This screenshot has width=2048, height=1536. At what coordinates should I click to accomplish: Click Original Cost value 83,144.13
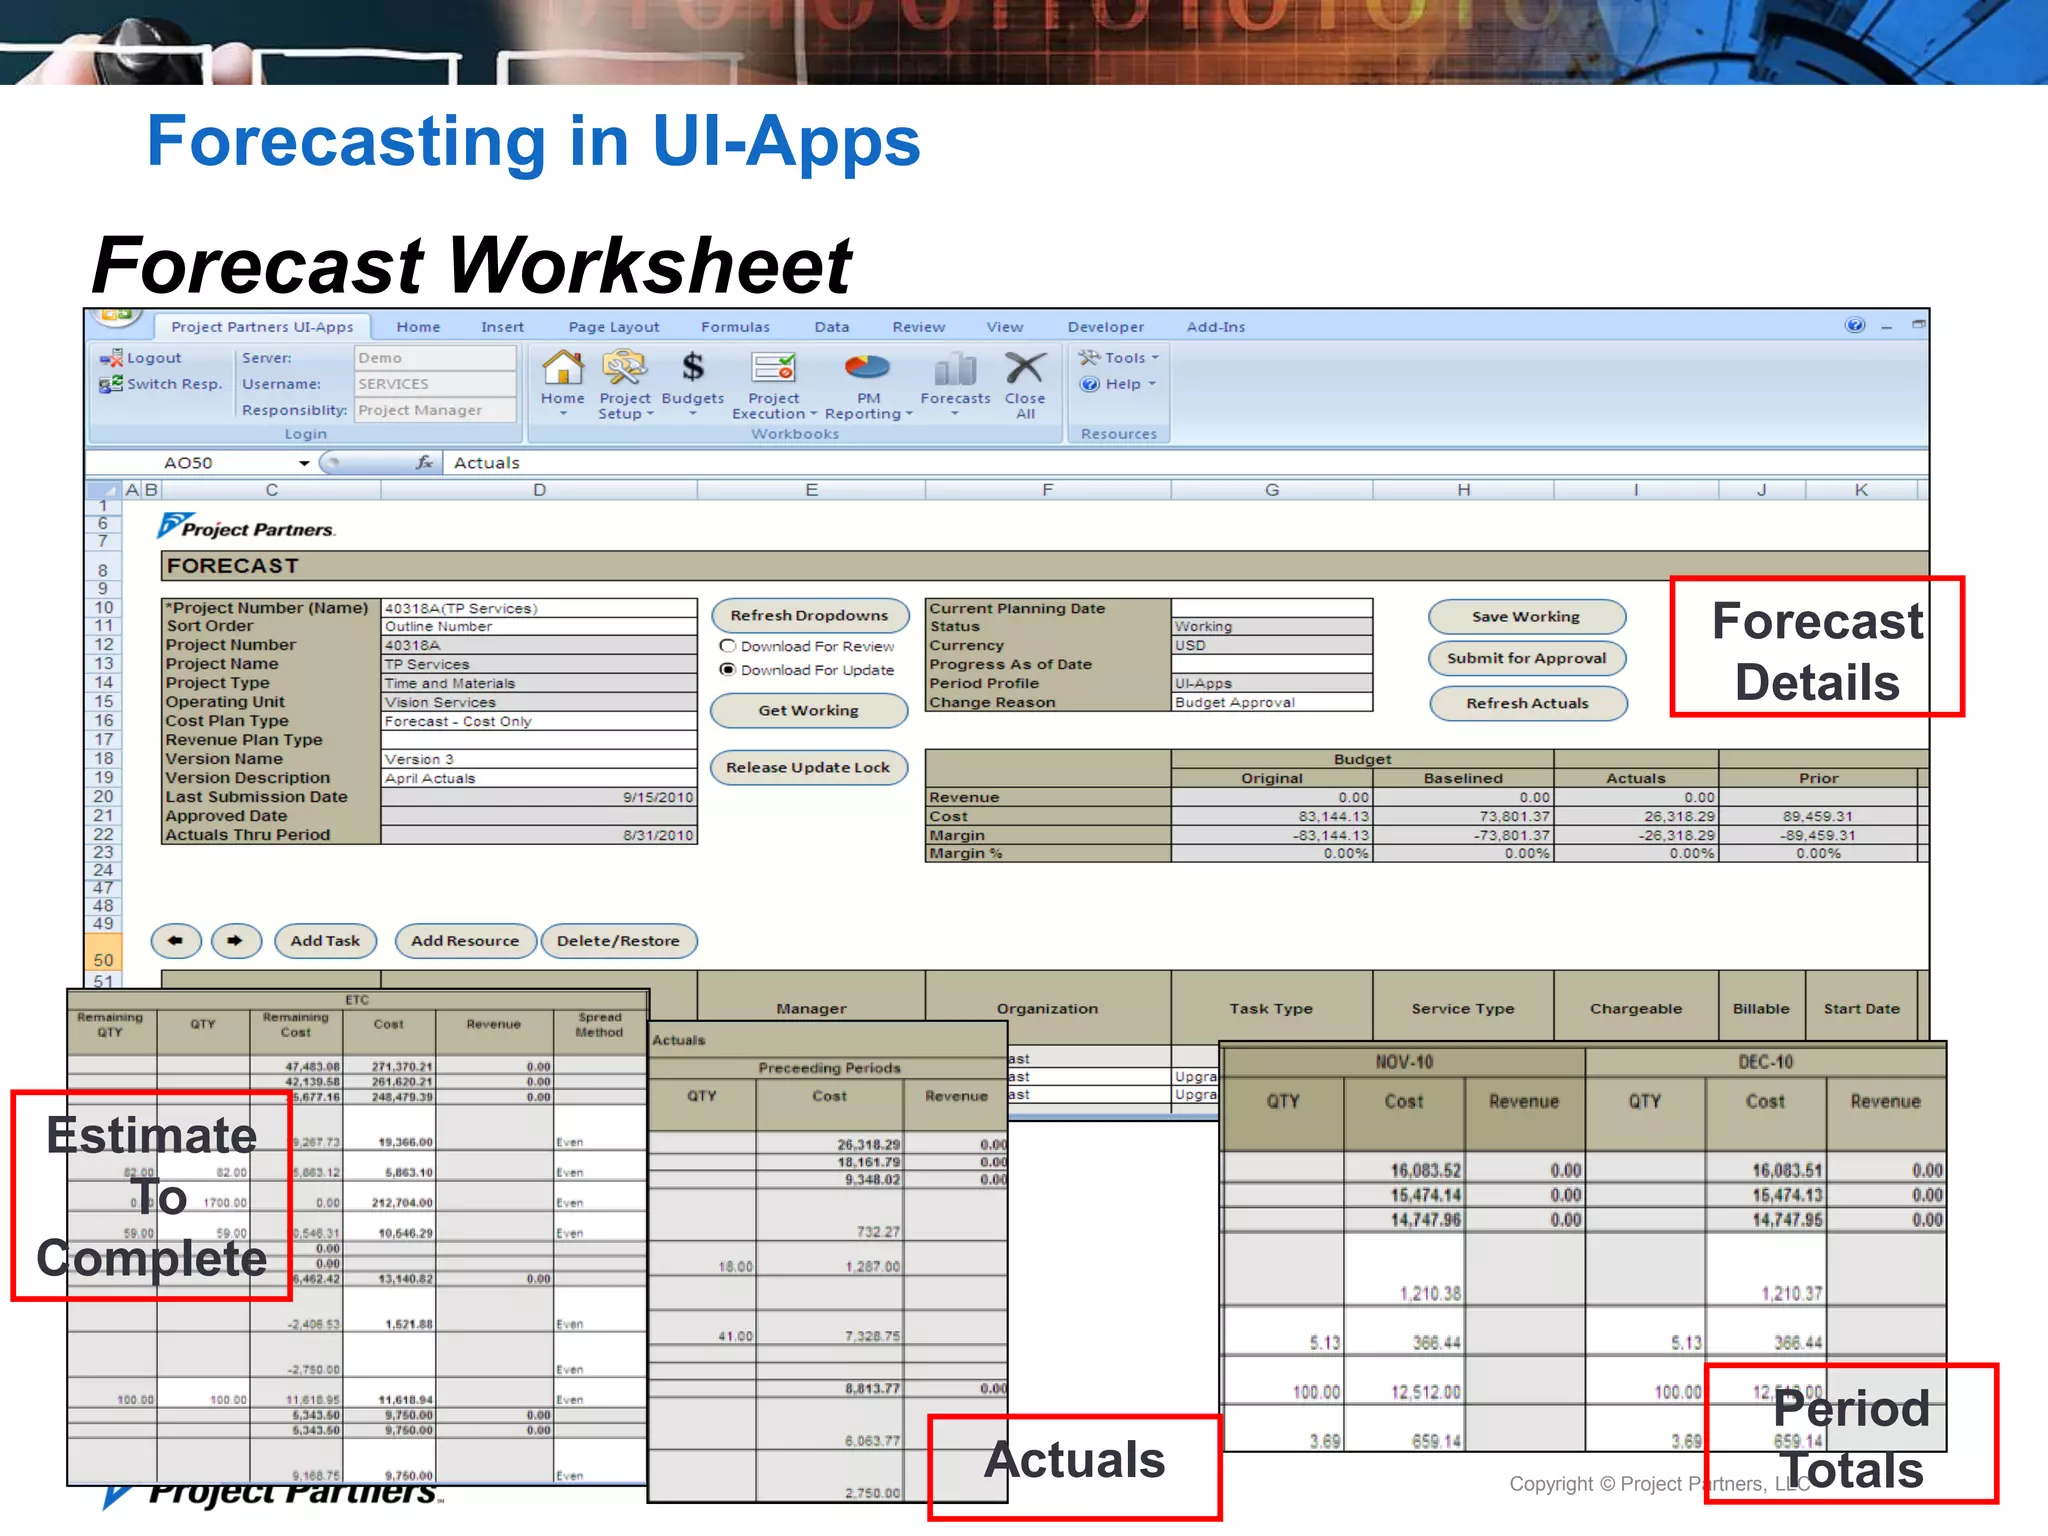[x=1272, y=816]
